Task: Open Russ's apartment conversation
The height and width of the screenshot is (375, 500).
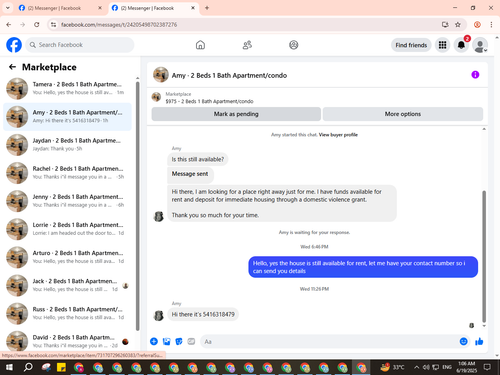Action: [68, 313]
